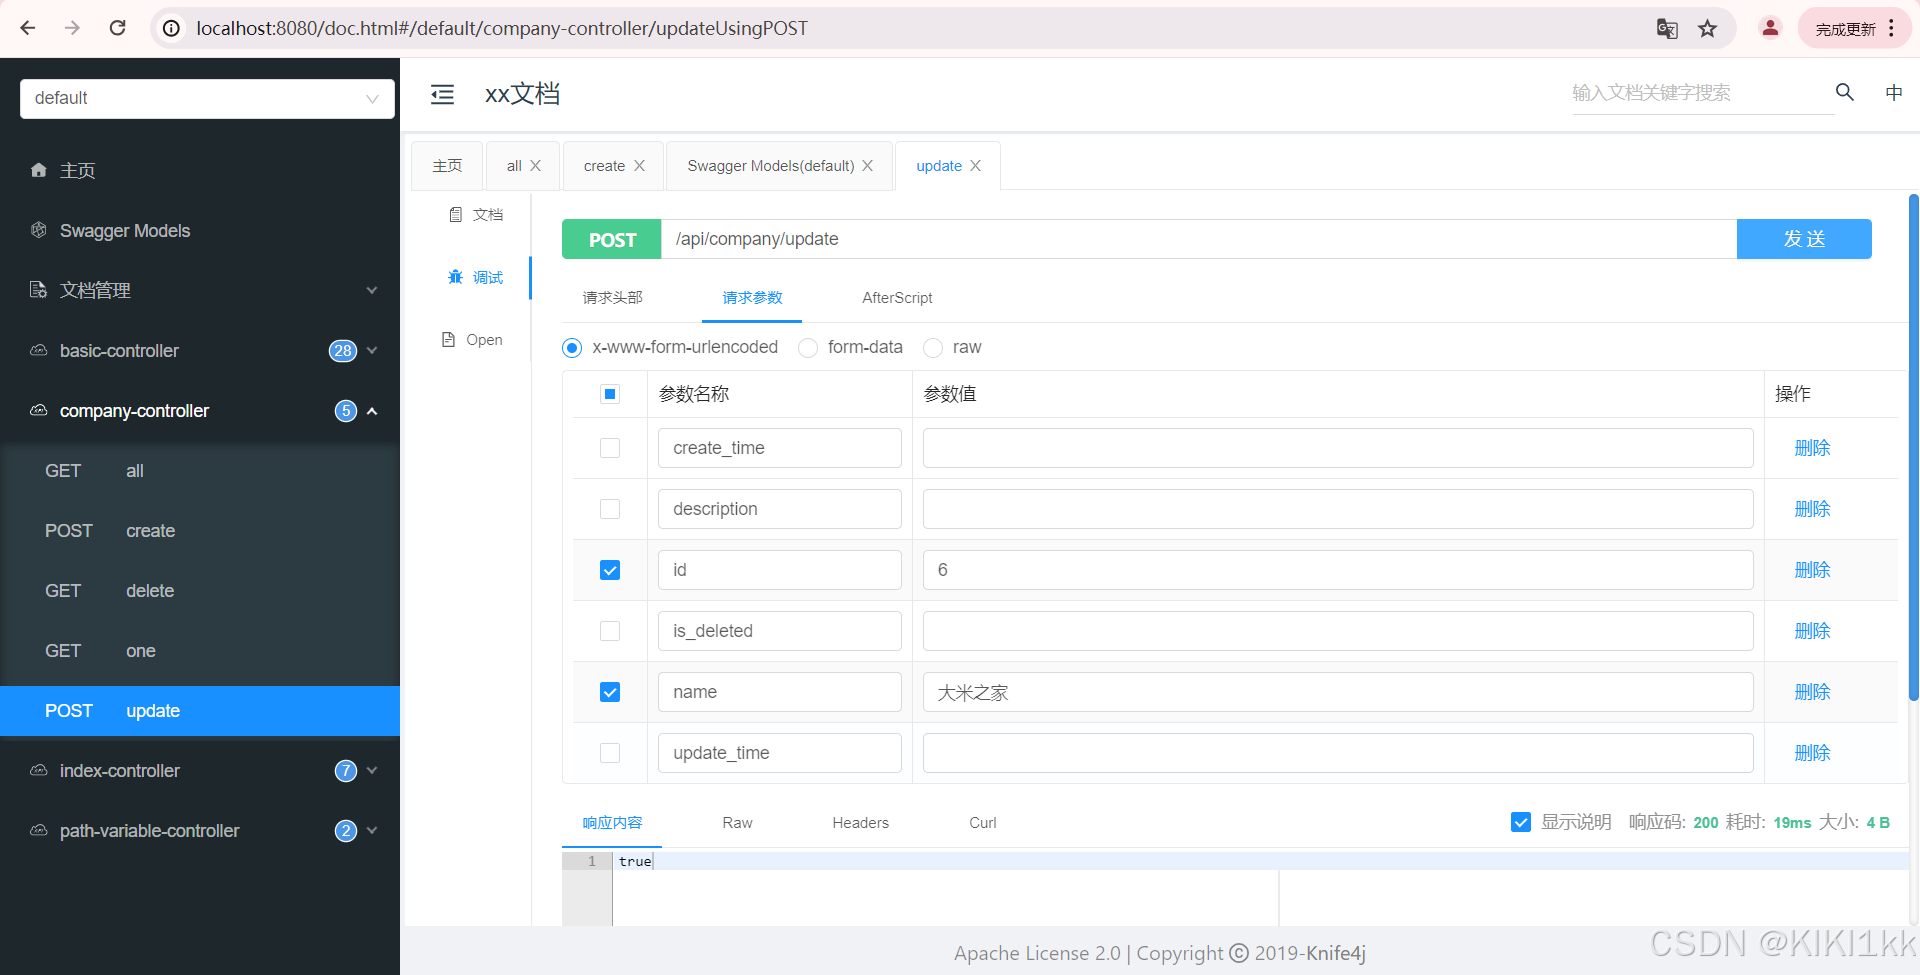
Task: Click the Swagger Models sidebar icon
Action: 38,230
